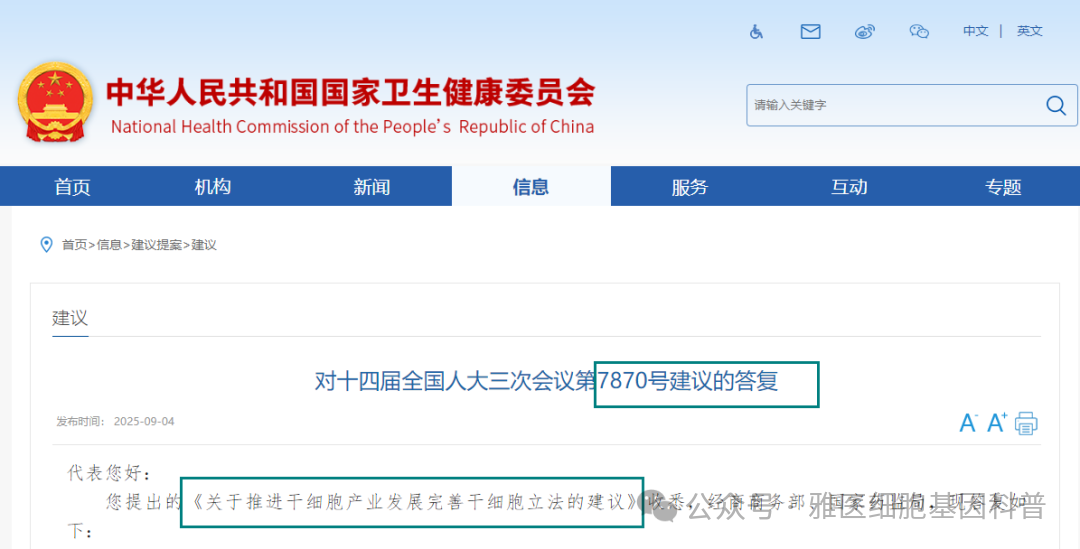Screen dimensions: 1080x549
Task: Focus the 请输入关键字 search field
Action: coord(890,105)
